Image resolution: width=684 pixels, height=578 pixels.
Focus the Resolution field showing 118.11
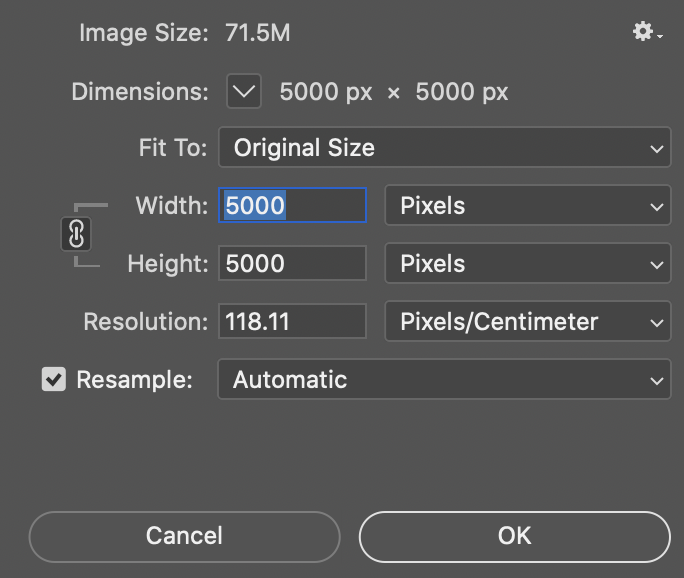point(292,322)
